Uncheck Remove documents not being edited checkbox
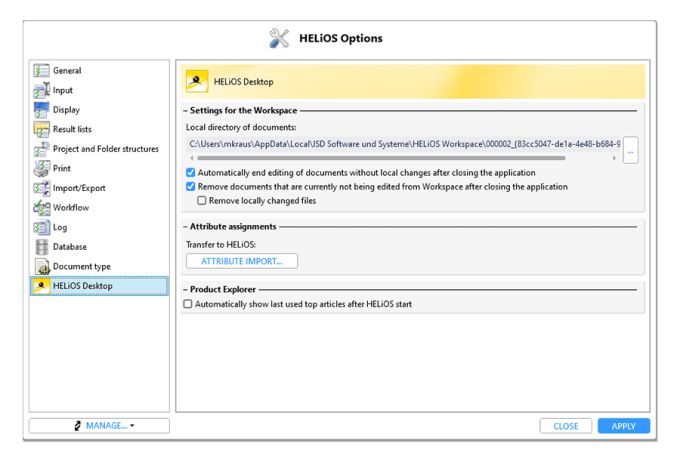Image resolution: width=680 pixels, height=453 pixels. [190, 186]
